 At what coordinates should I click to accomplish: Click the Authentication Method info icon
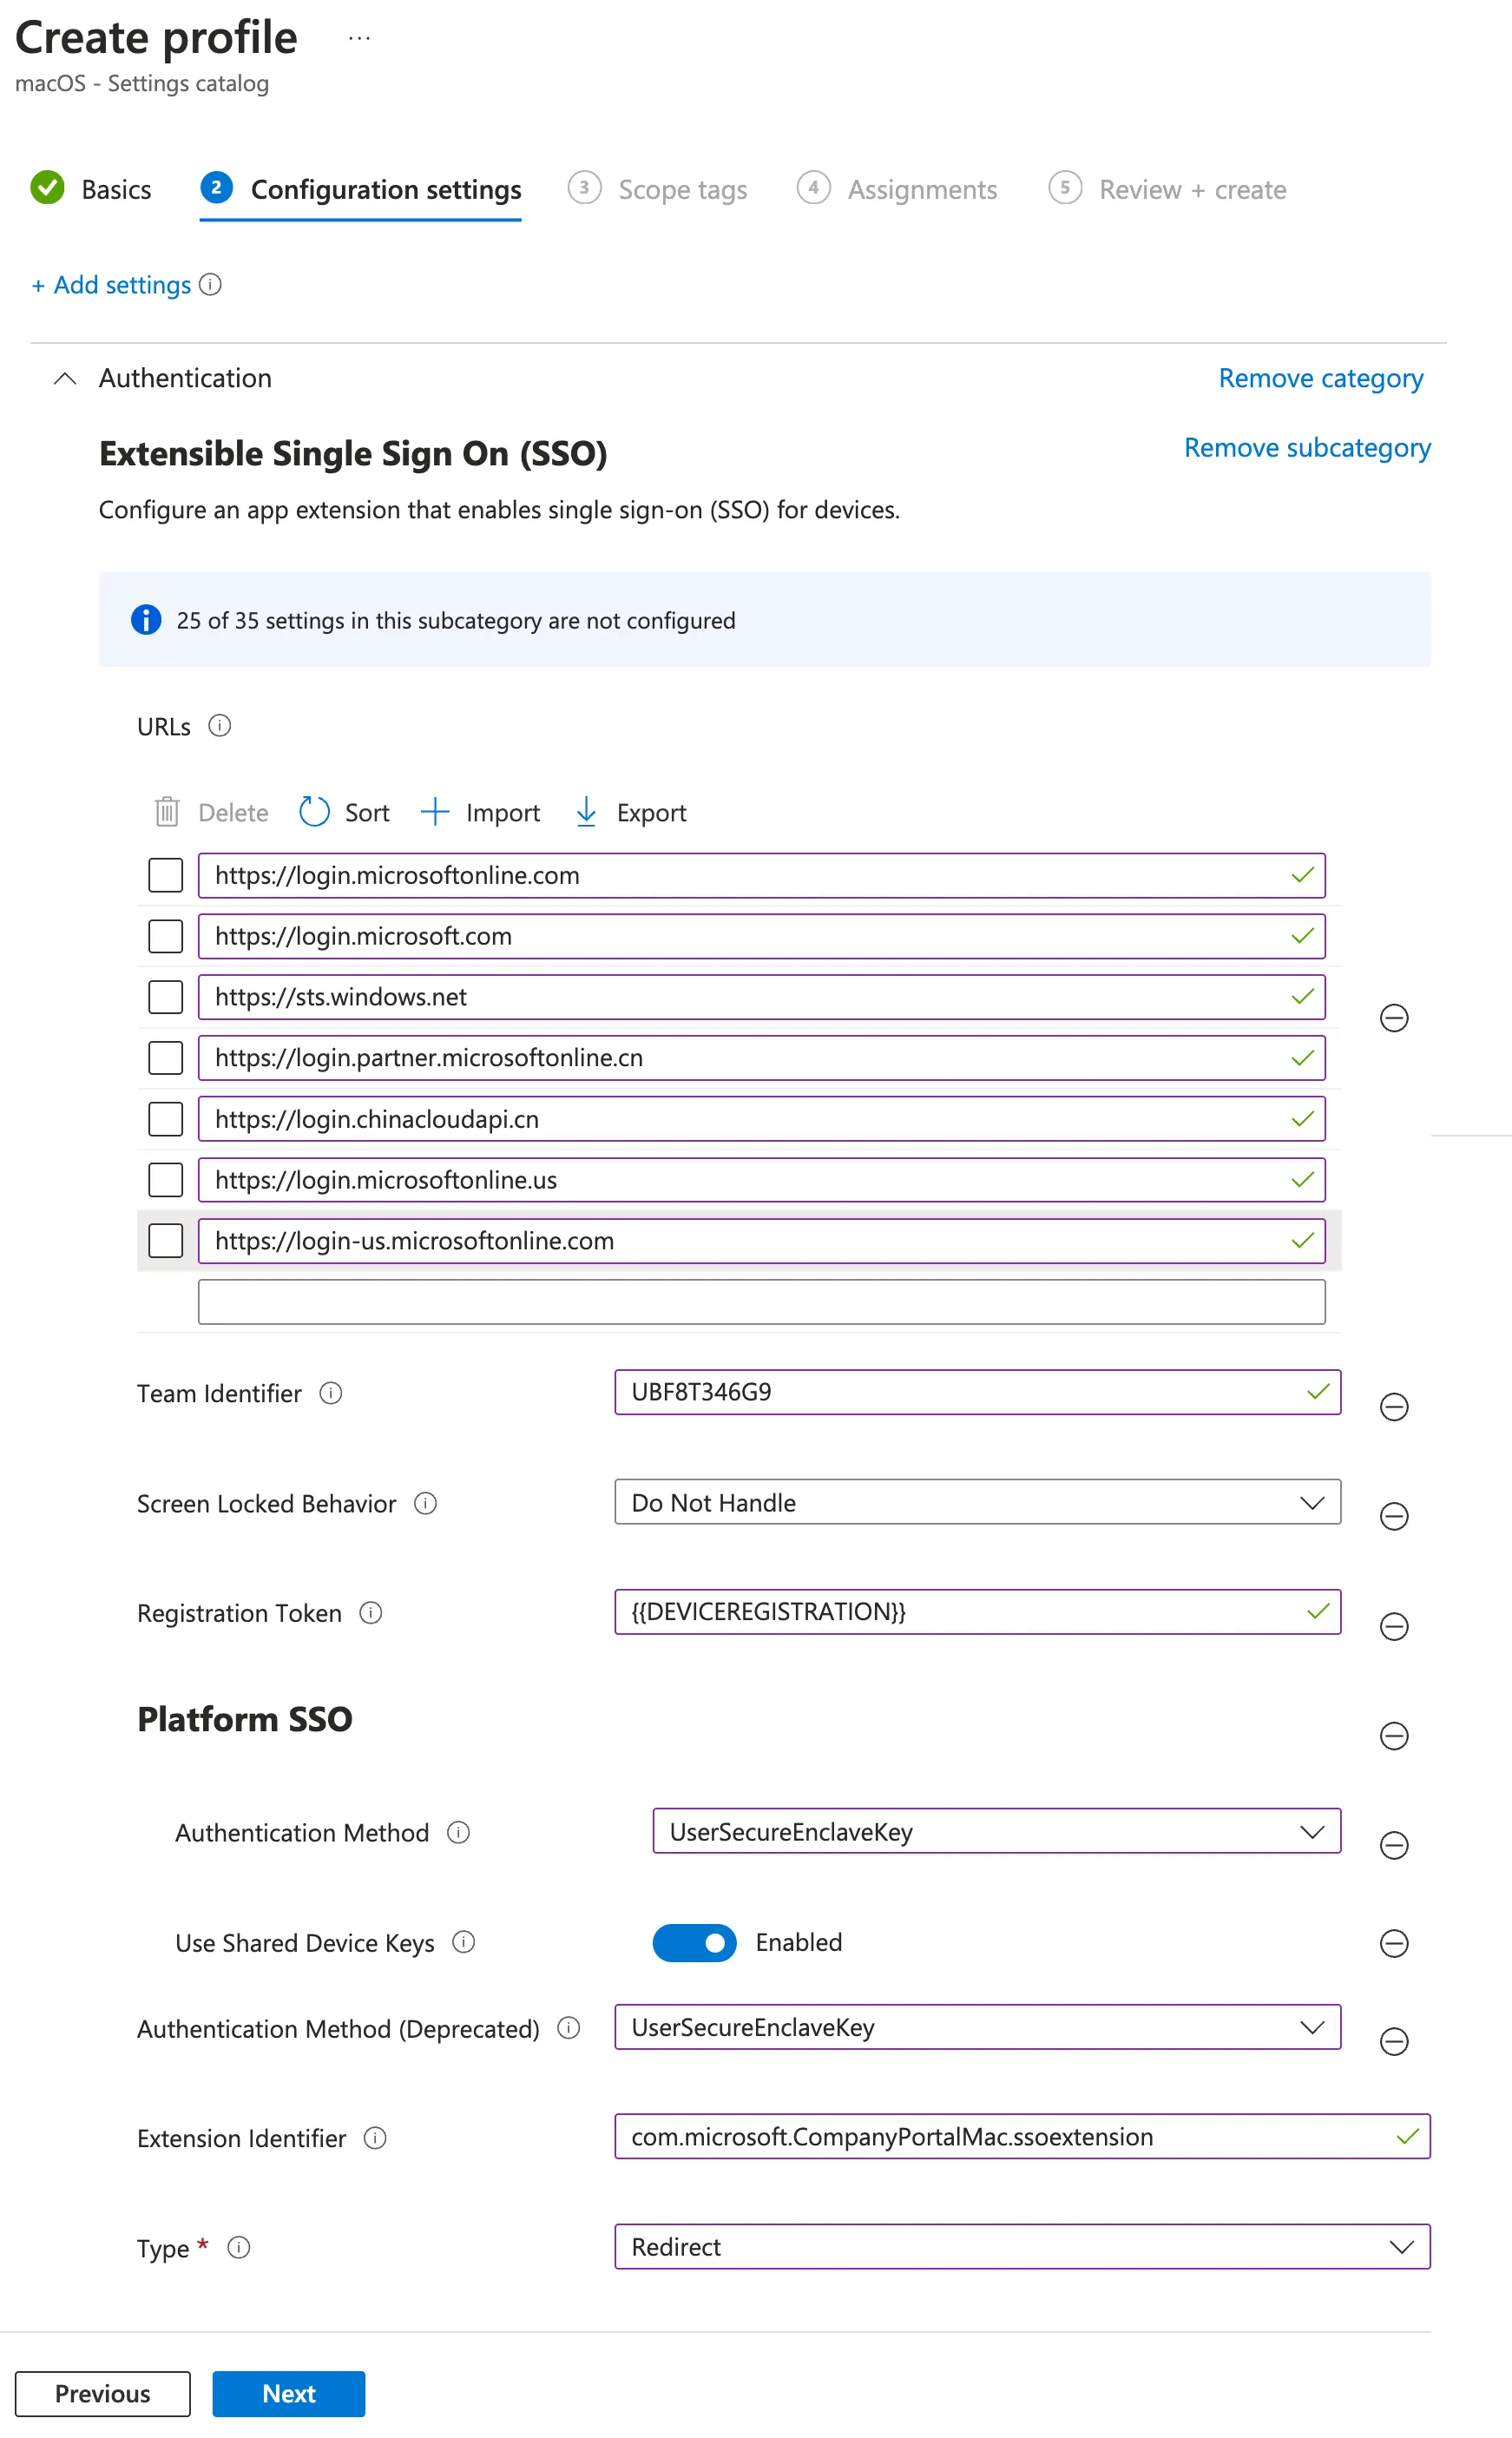pos(458,1832)
